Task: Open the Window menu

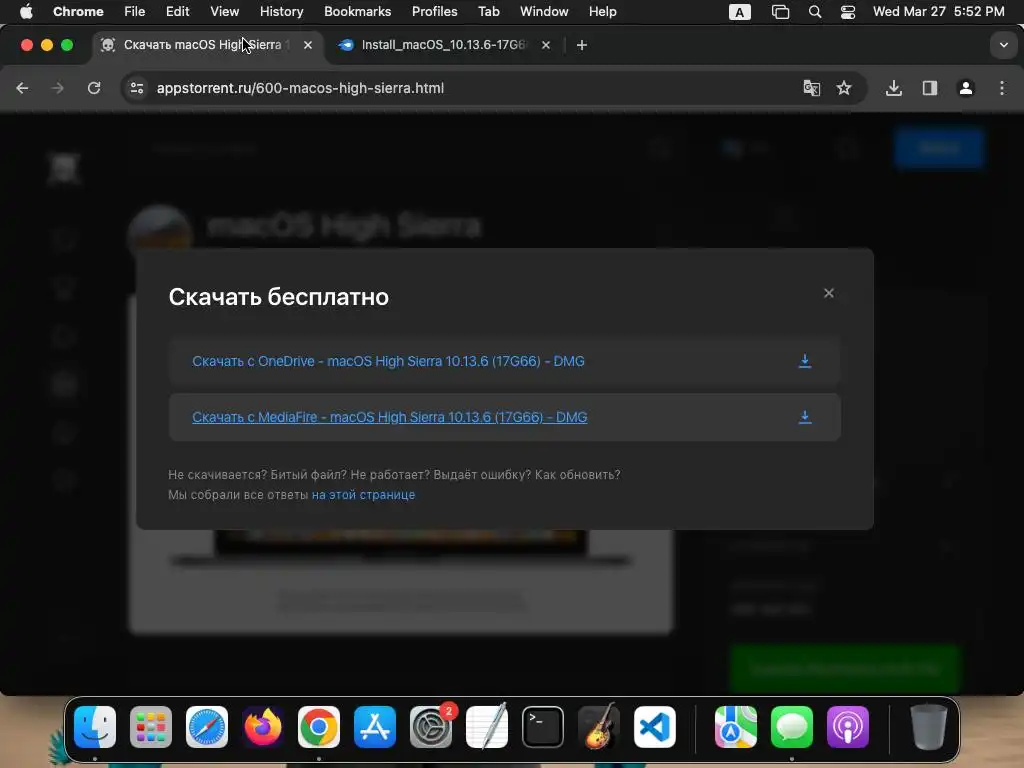Action: (544, 11)
